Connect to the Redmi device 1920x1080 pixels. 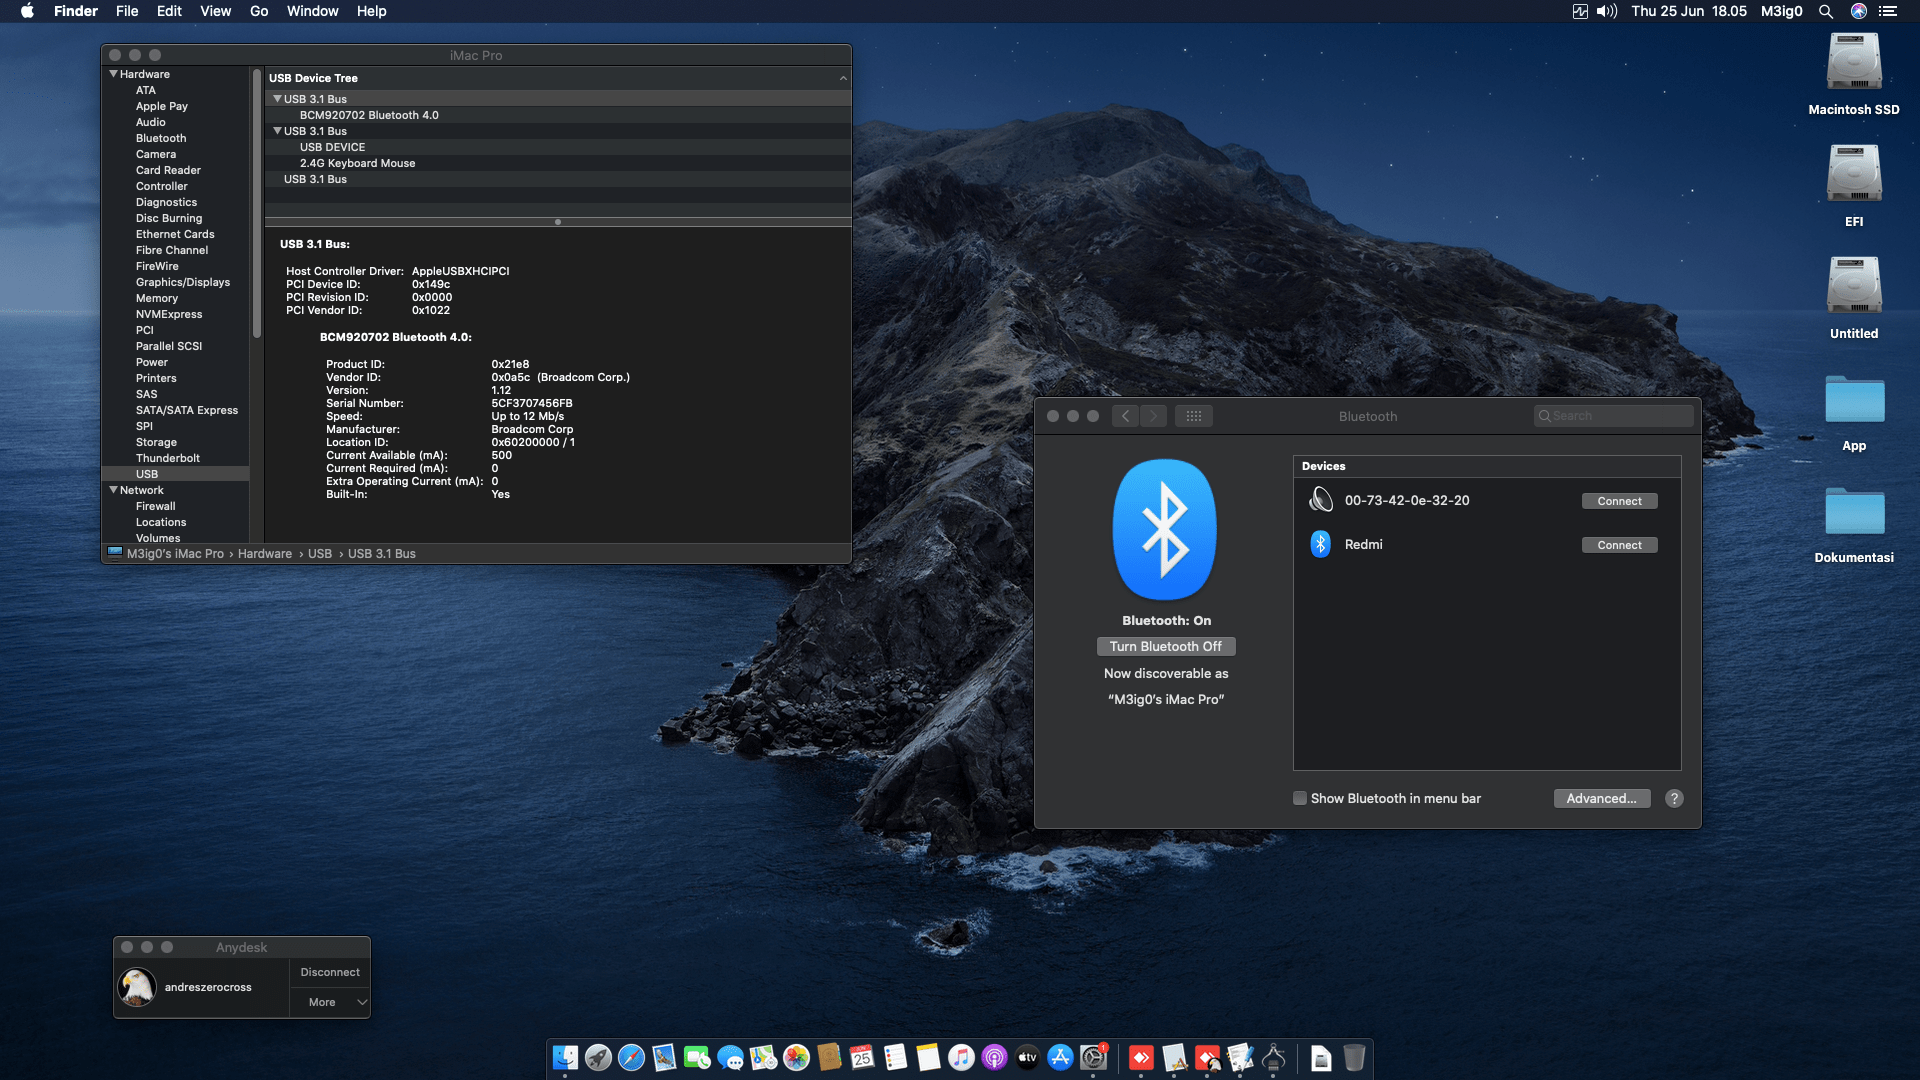(1619, 545)
